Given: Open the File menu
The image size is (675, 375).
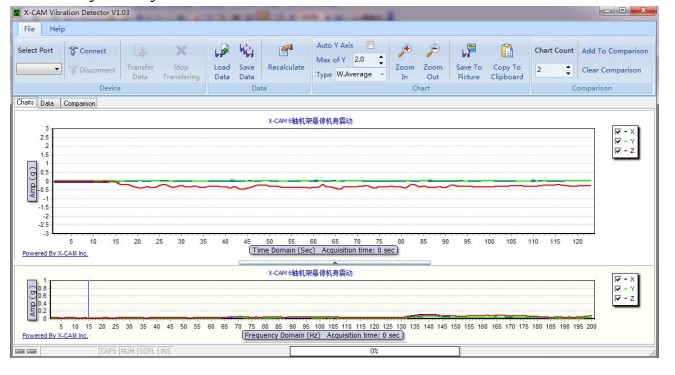Looking at the screenshot, I should click(29, 29).
